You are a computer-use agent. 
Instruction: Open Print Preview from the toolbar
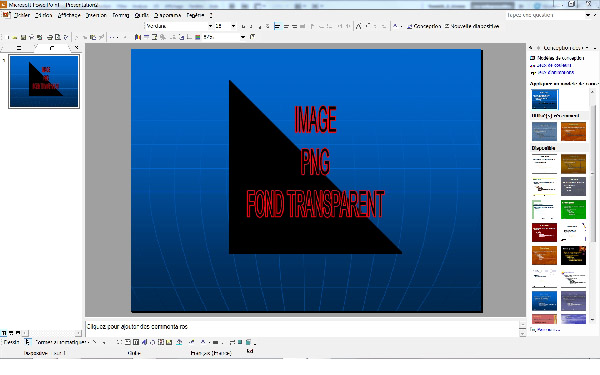coord(57,37)
